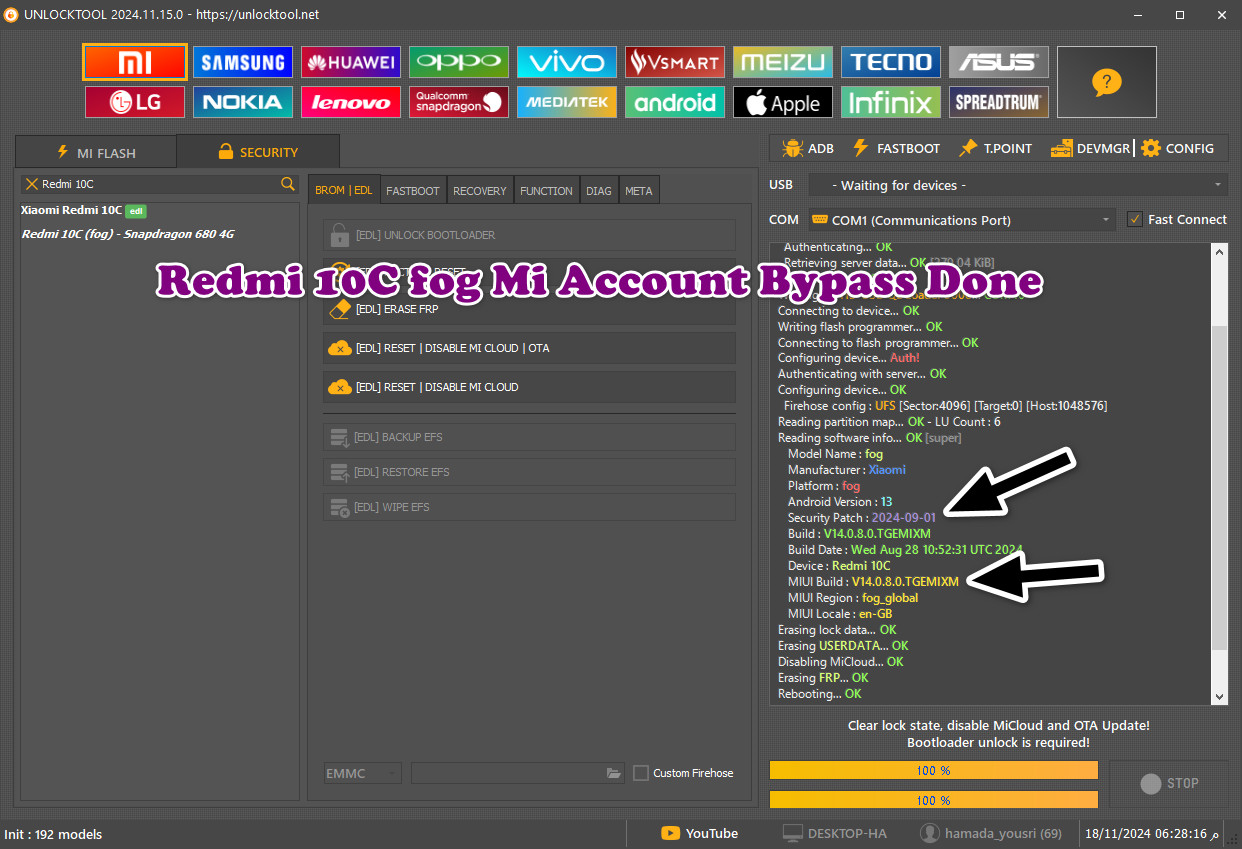The height and width of the screenshot is (849, 1242).
Task: Select the META tab
Action: pos(638,190)
